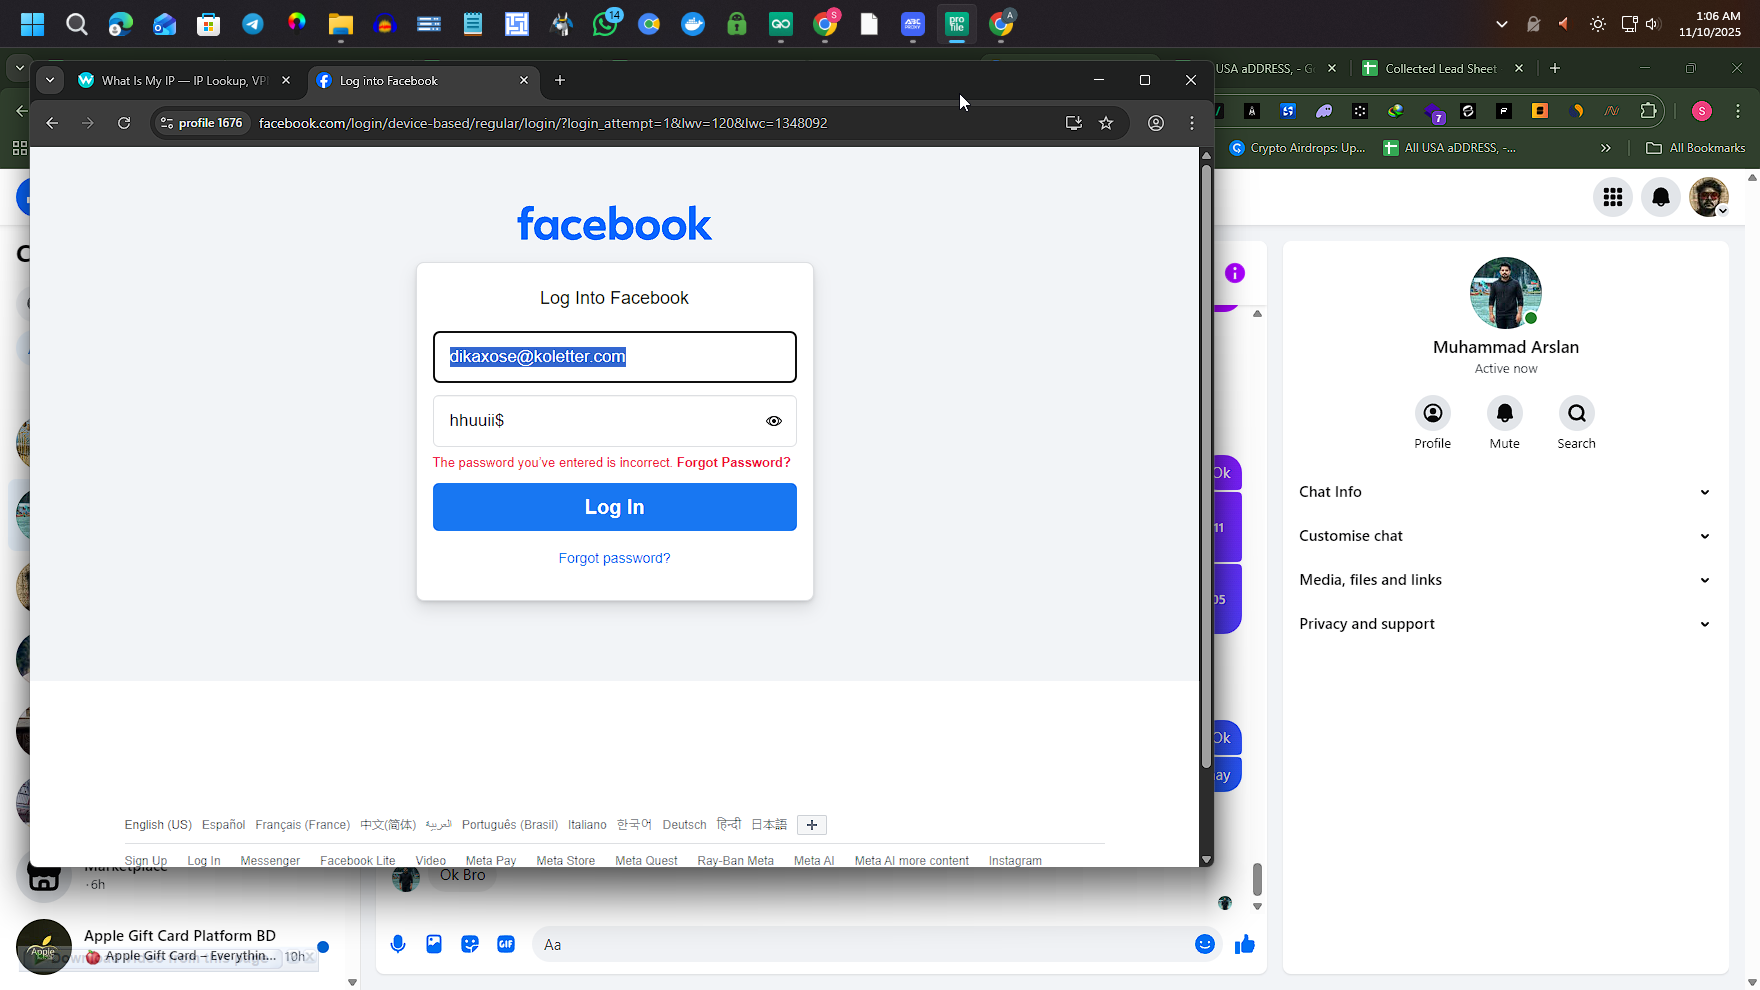Open account menu via top-right avatar
The height and width of the screenshot is (990, 1760).
[1709, 197]
